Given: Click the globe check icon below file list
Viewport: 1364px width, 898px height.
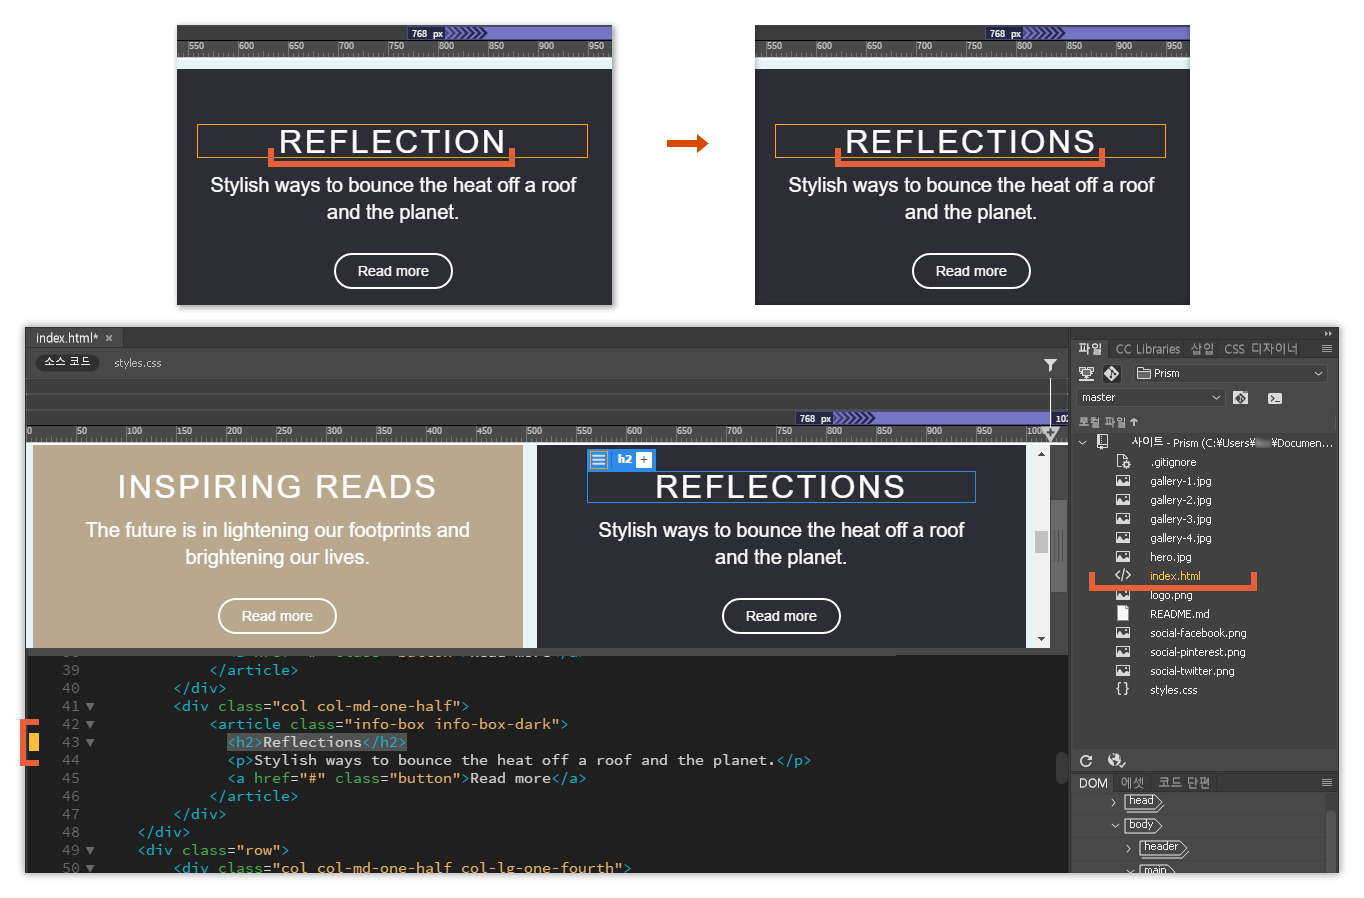Looking at the screenshot, I should click(1116, 761).
